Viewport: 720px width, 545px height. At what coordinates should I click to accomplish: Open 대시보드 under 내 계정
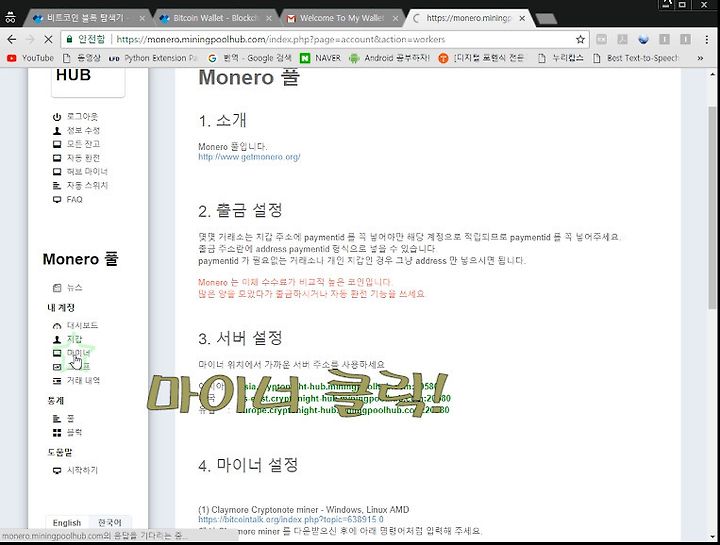click(x=75, y=326)
